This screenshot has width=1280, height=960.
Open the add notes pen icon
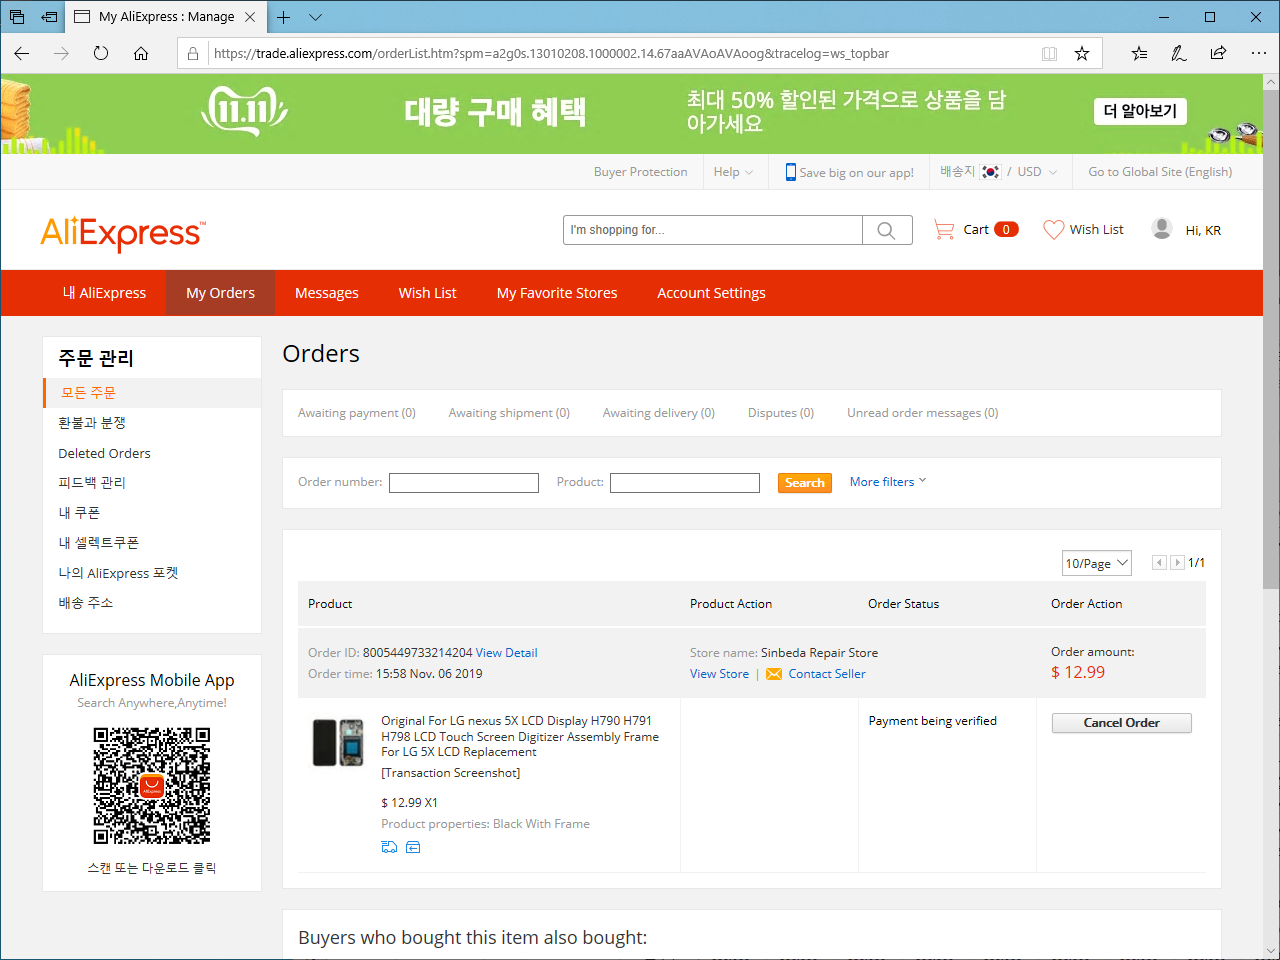pos(1179,53)
